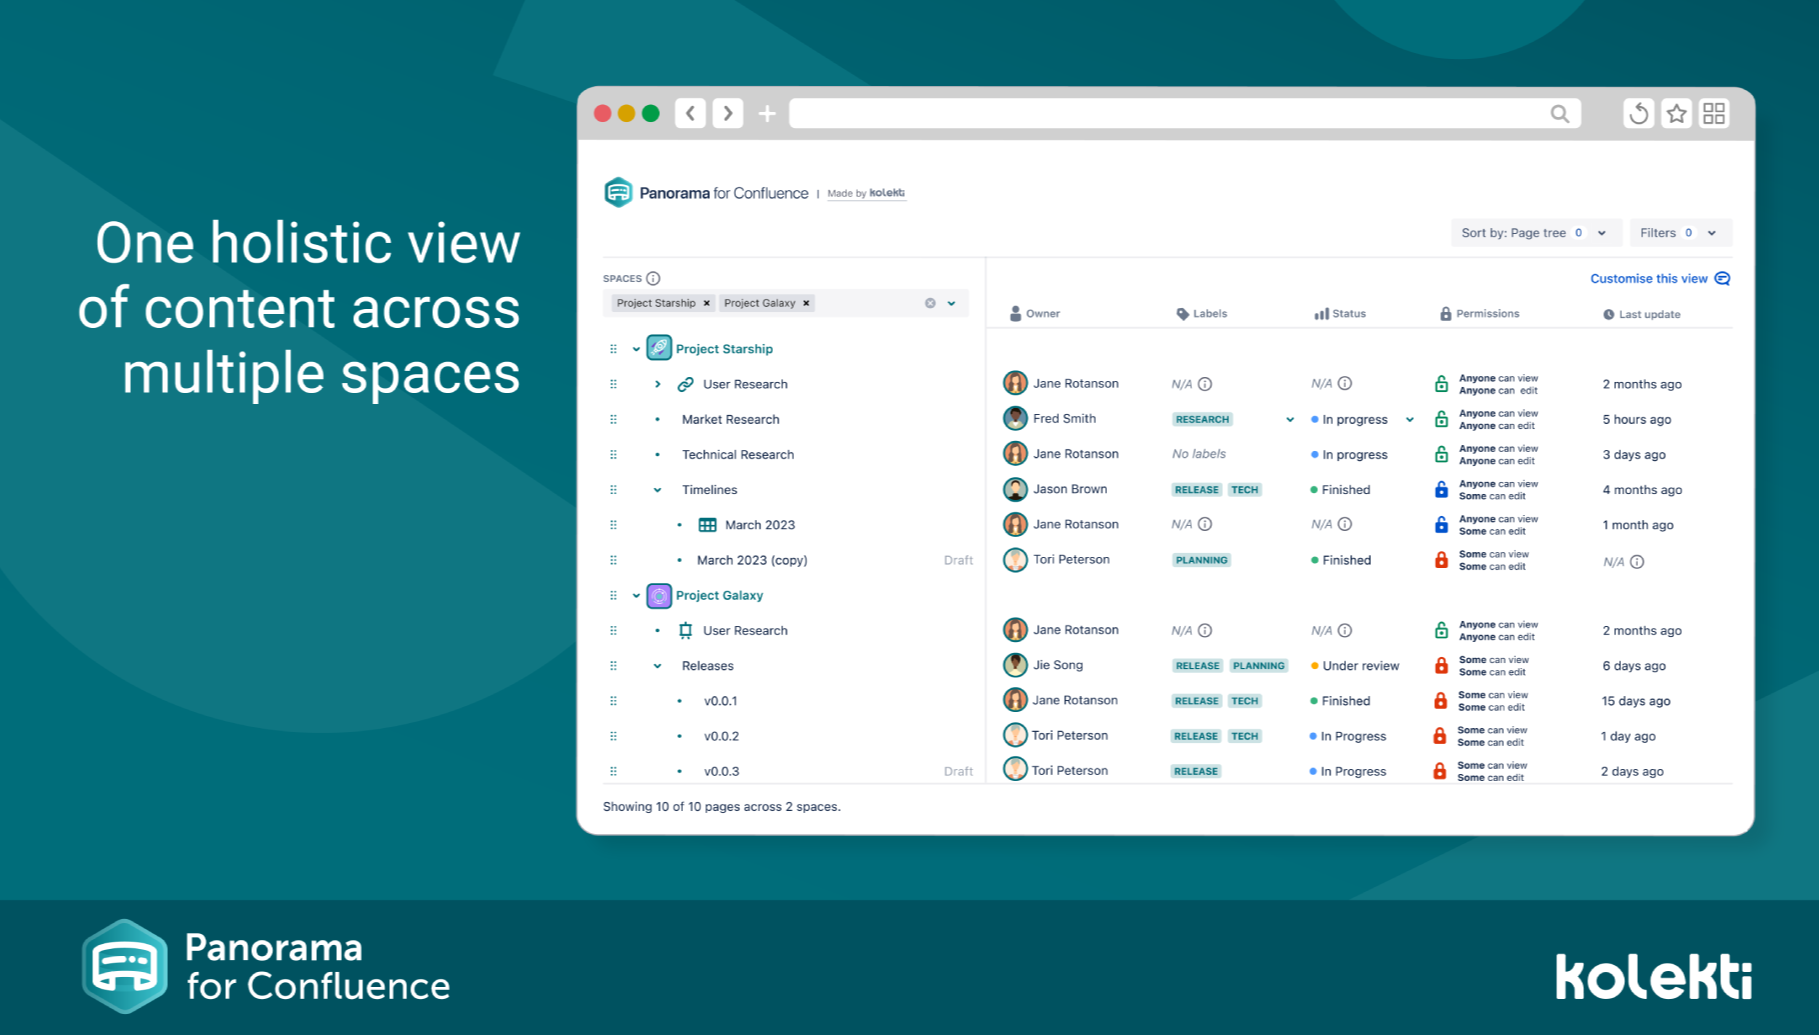The image size is (1819, 1035).
Task: Click the Last update column header
Action: (x=1641, y=315)
